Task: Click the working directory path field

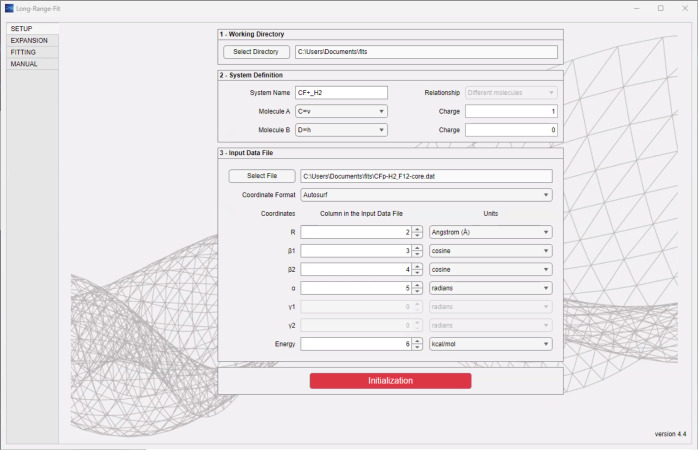Action: [x=426, y=52]
